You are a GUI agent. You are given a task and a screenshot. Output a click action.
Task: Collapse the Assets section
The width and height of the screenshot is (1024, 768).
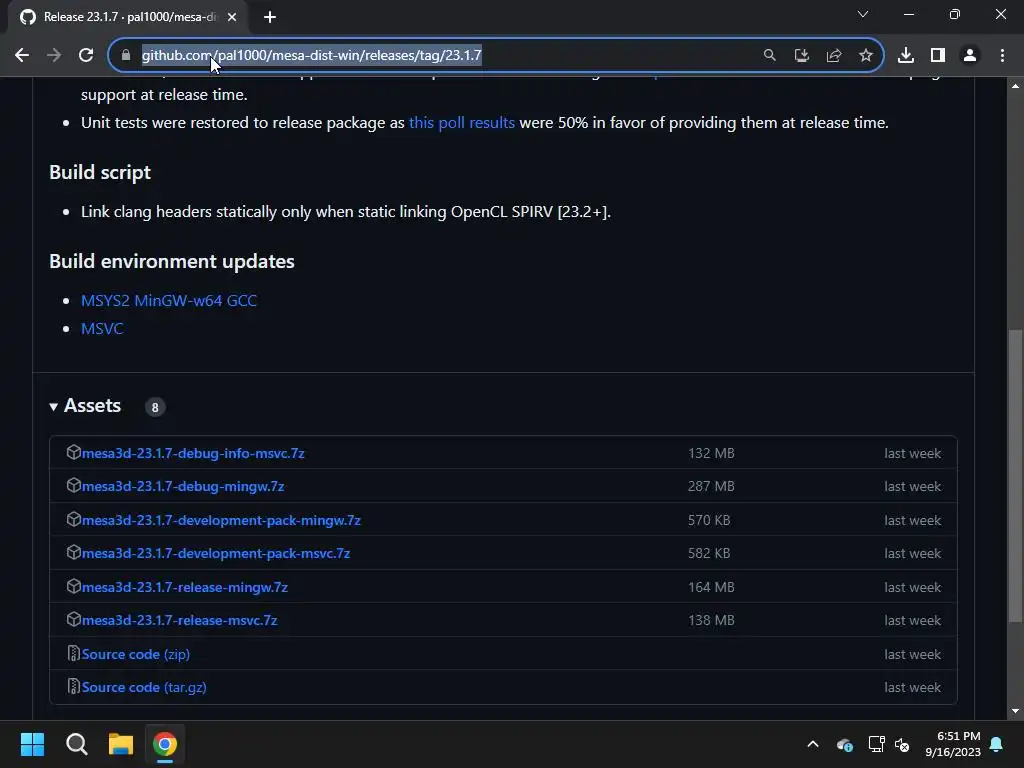pyautogui.click(x=85, y=406)
